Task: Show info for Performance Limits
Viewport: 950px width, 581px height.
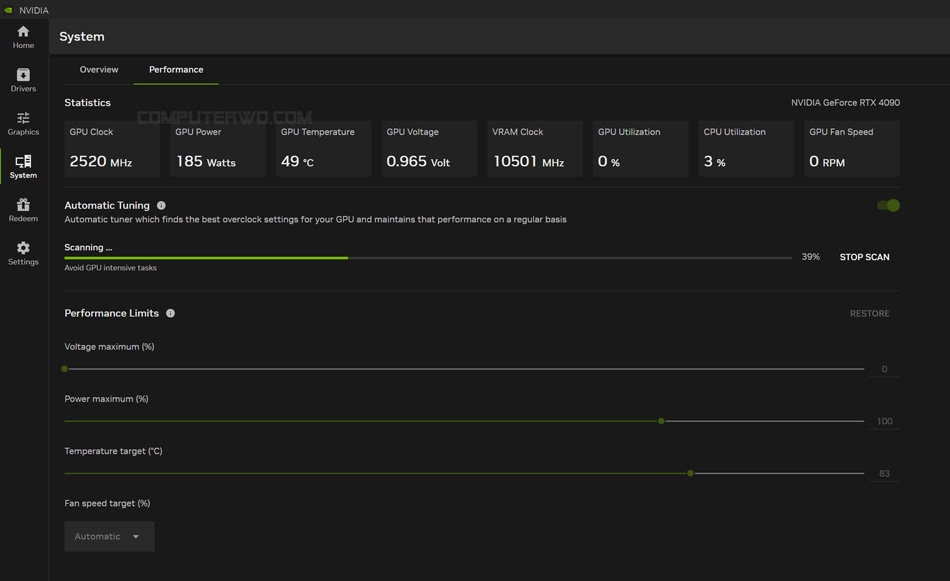Action: tap(170, 313)
